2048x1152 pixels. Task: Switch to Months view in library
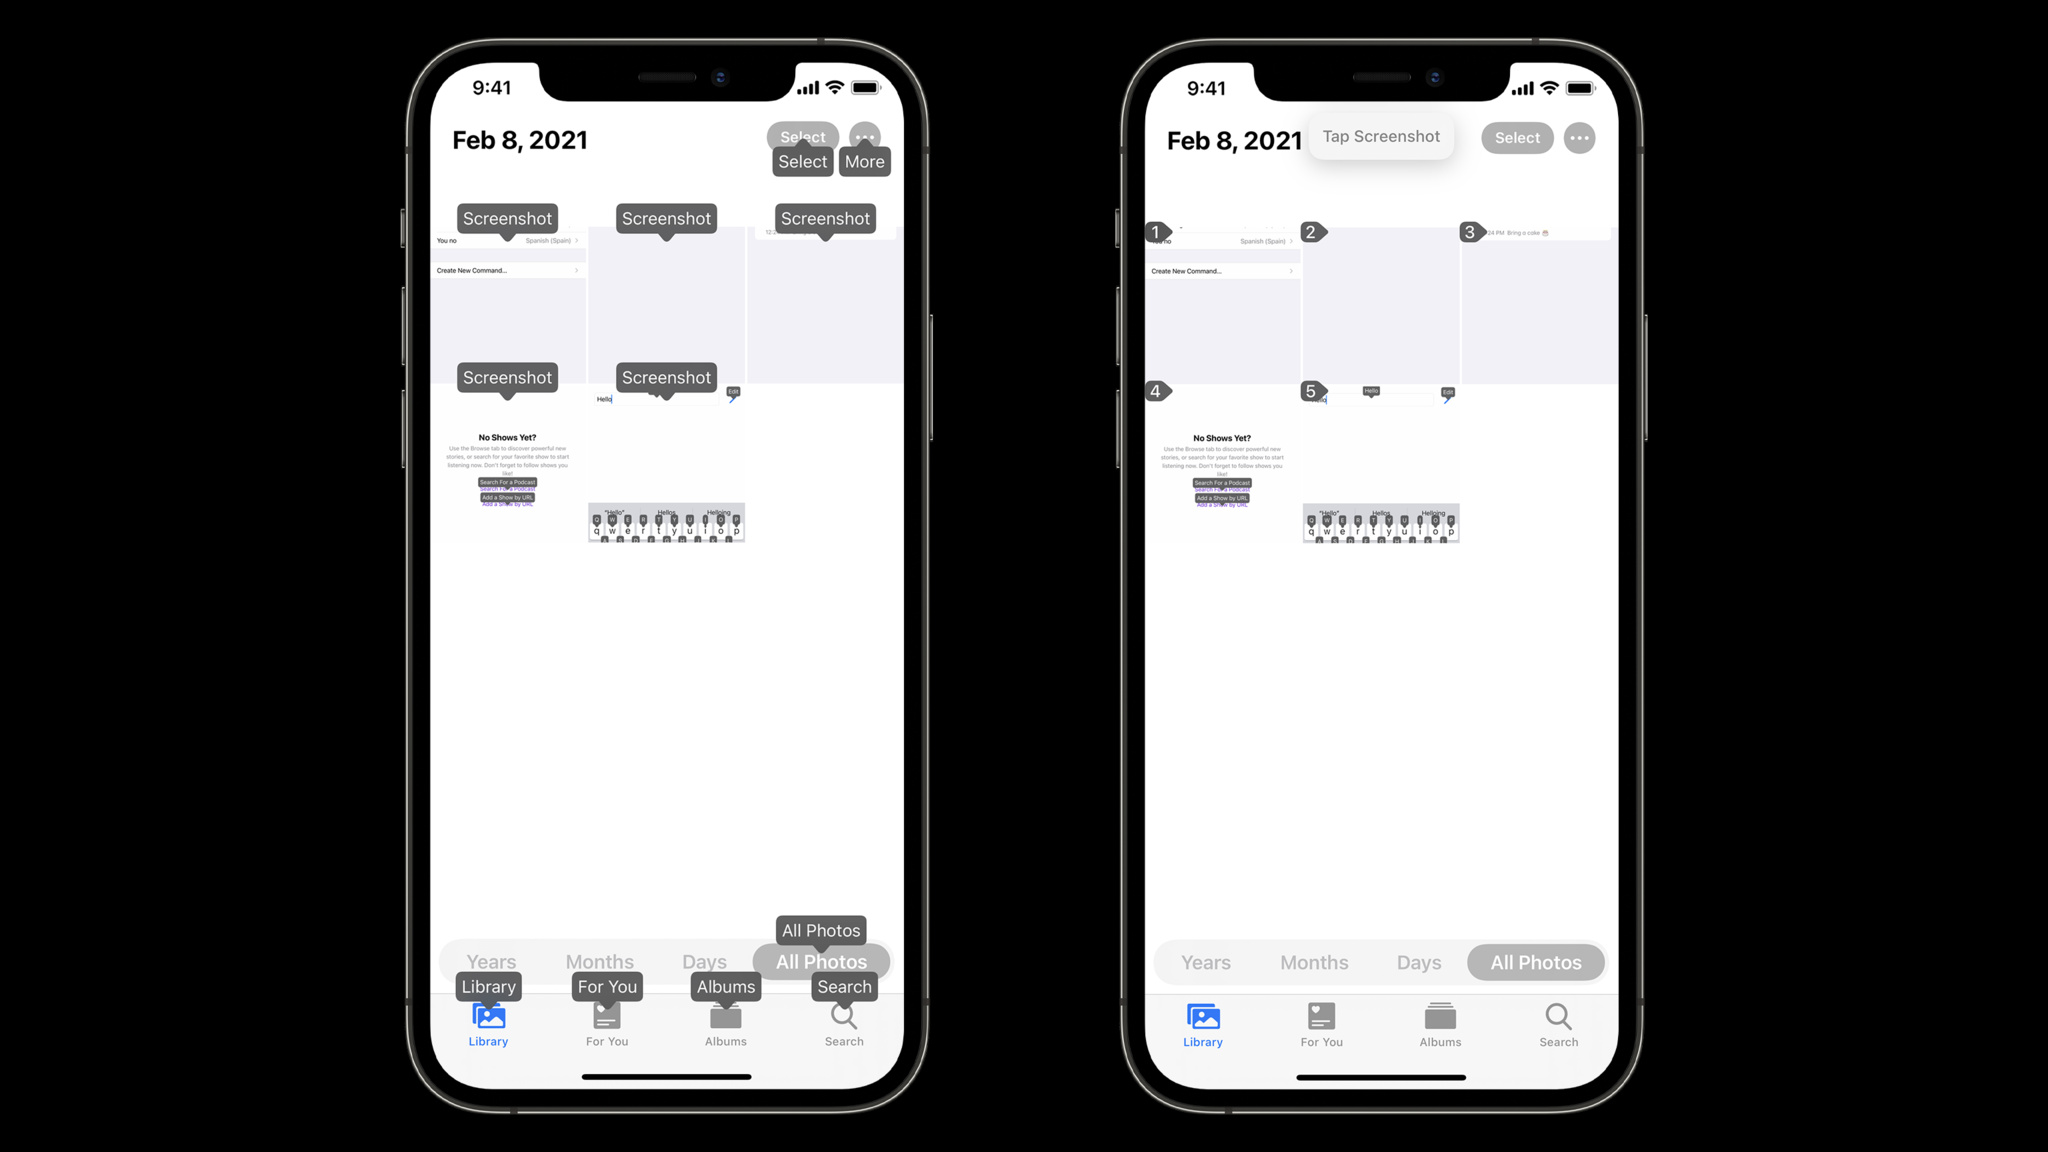598,962
